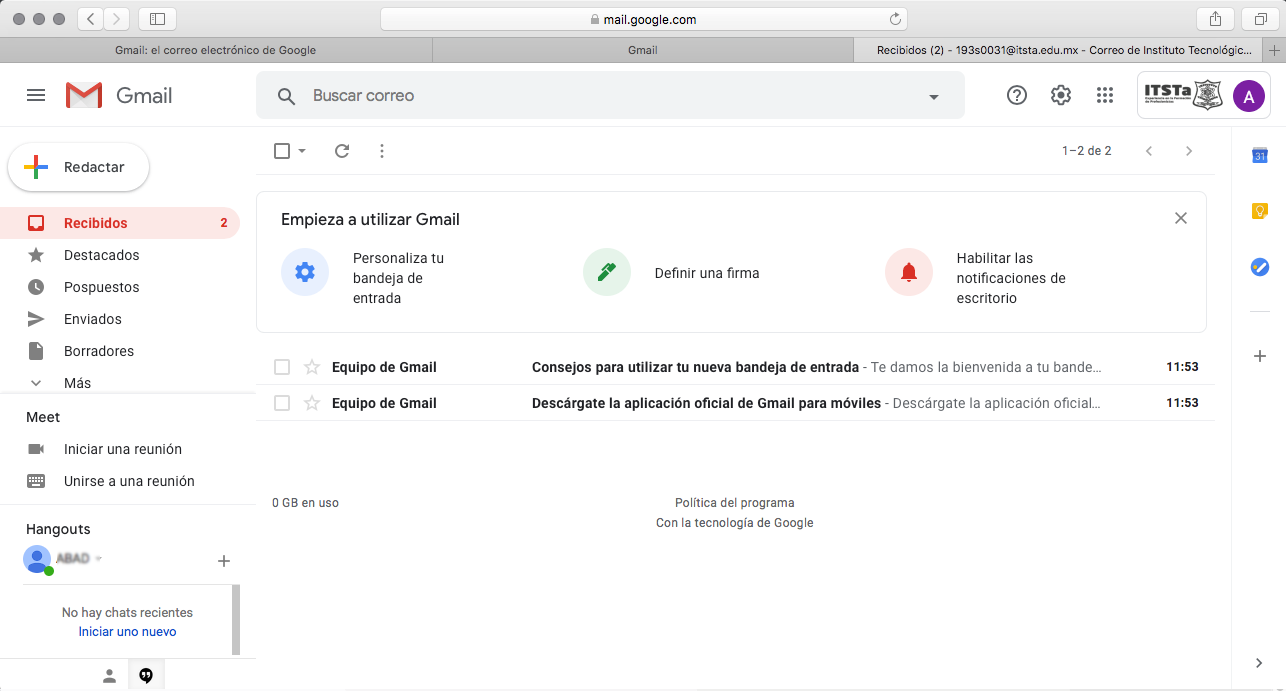Show Safari tab overview

[1259, 19]
